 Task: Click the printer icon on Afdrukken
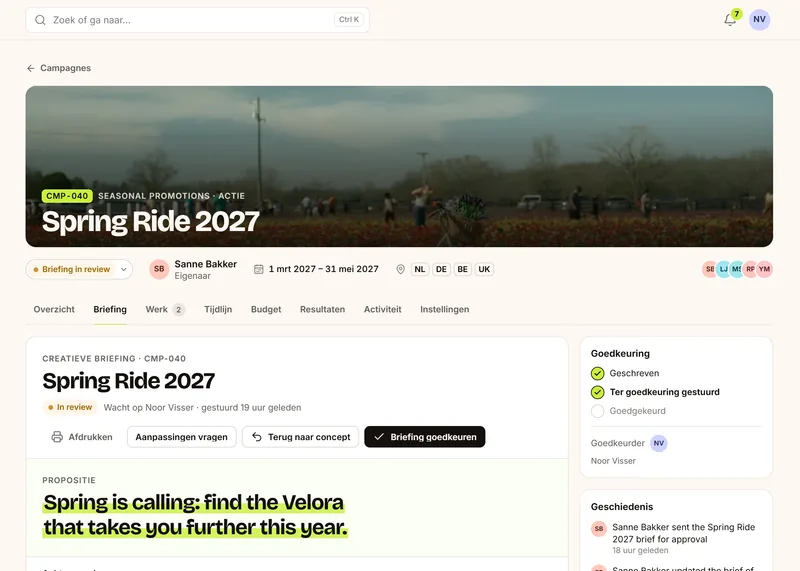point(57,437)
